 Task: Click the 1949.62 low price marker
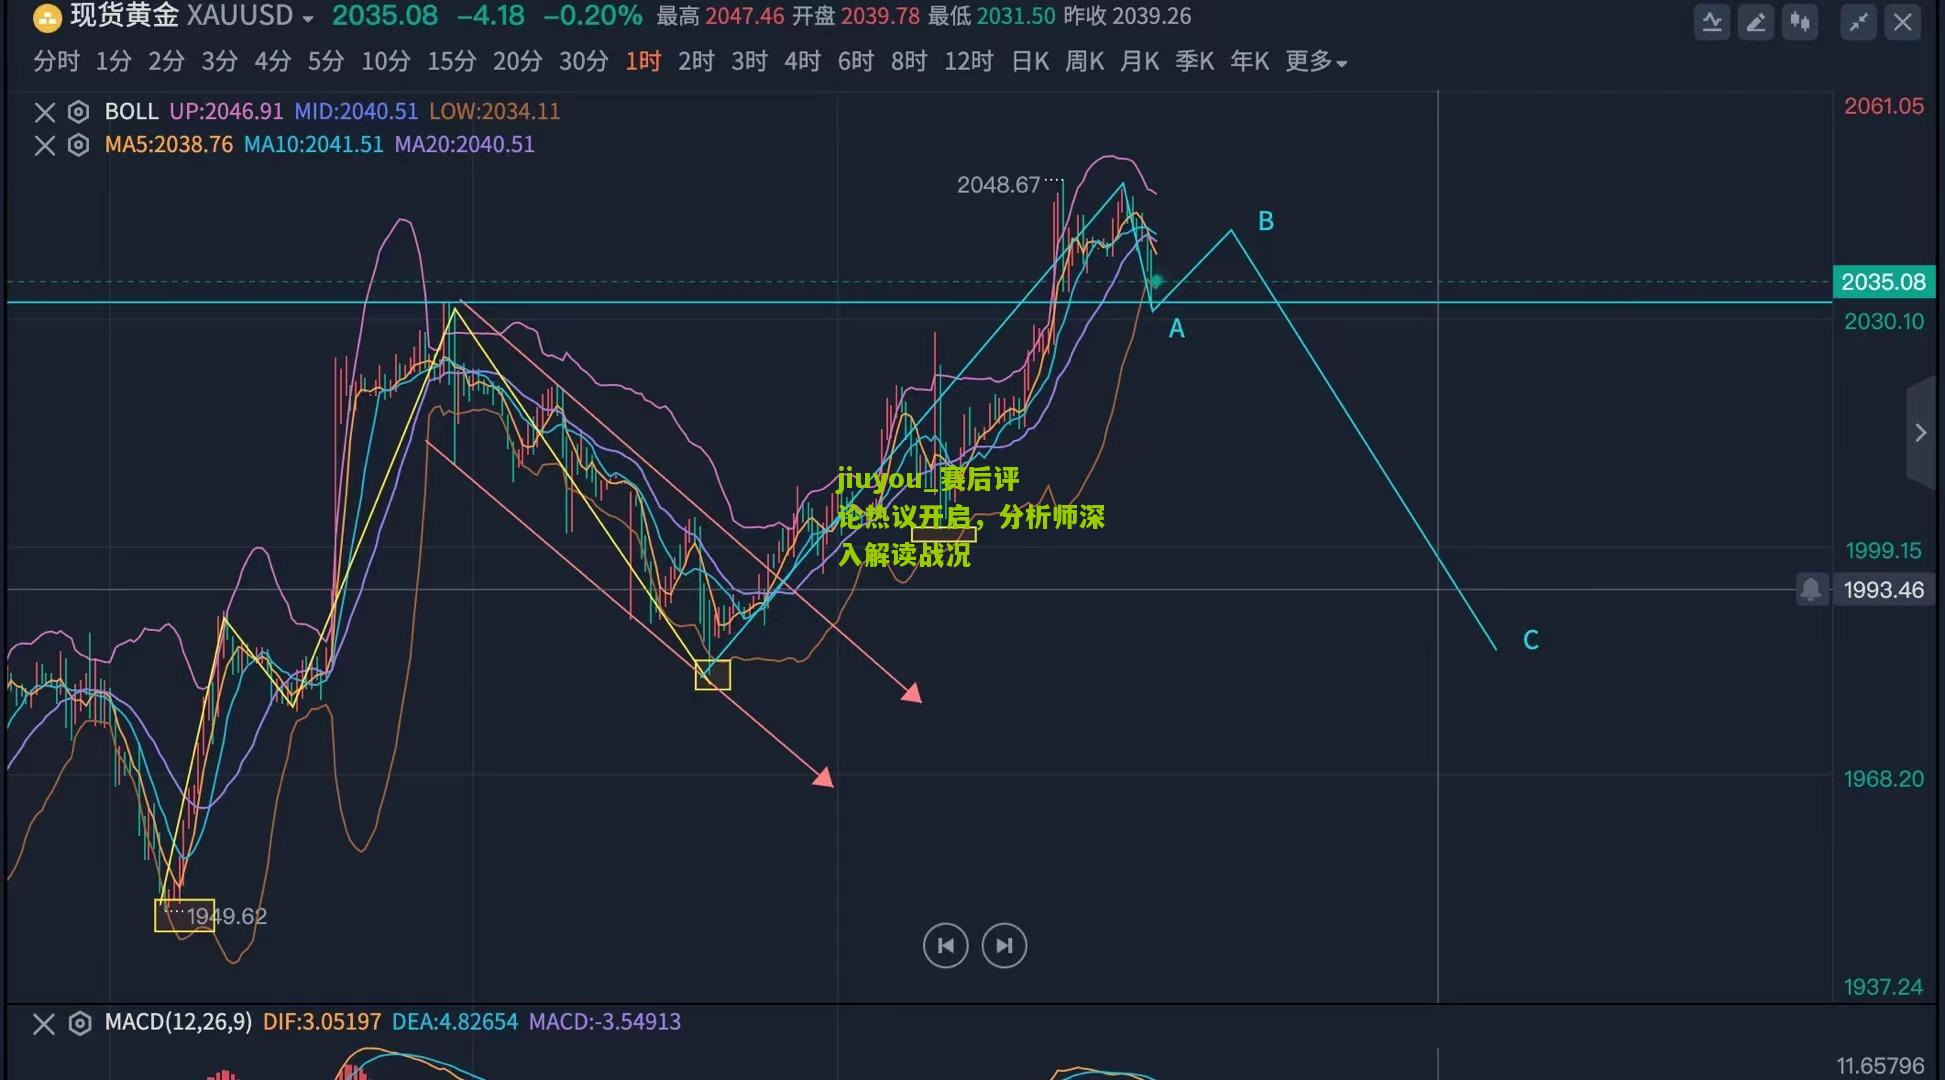point(227,916)
